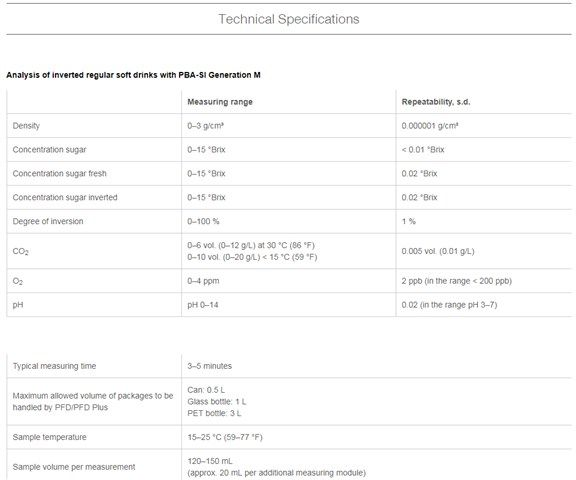576x480 pixels.
Task: Click the PET bottle: 3 L text
Action: tap(214, 413)
